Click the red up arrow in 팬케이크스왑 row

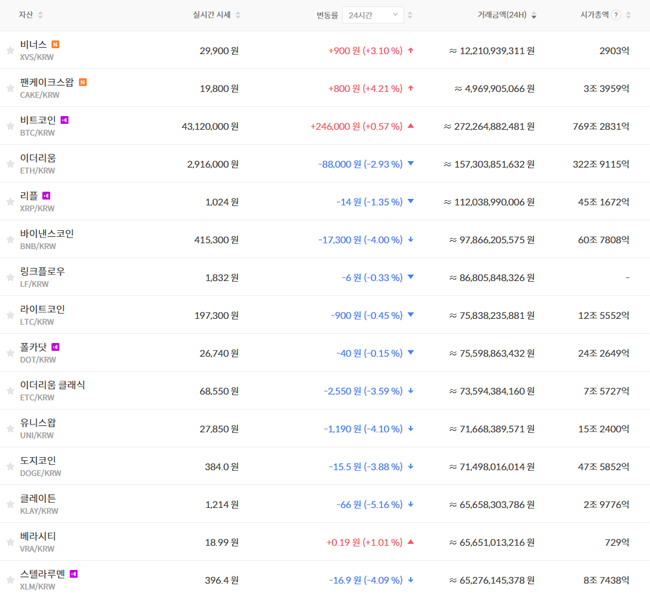411,88
